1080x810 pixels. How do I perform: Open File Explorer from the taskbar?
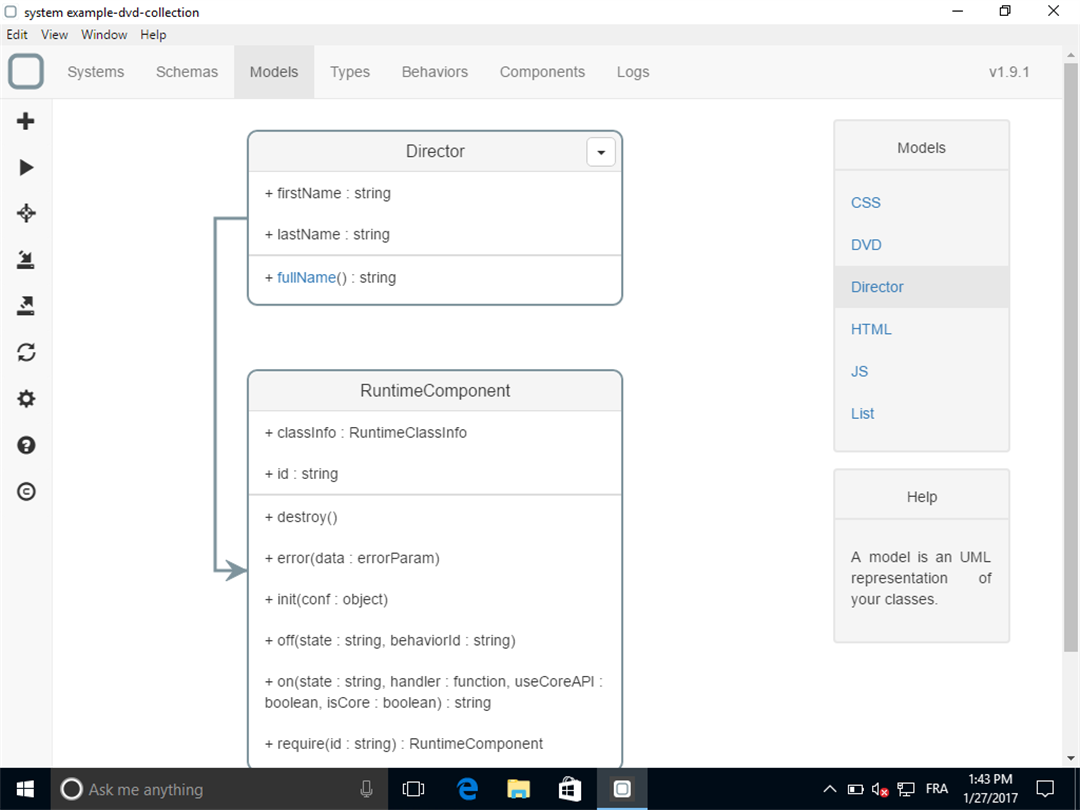point(519,789)
